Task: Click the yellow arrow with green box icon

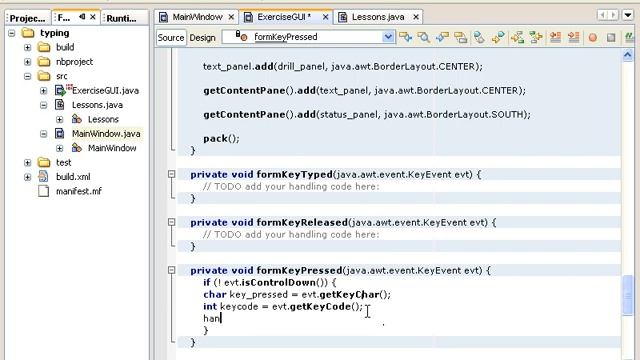Action: (x=517, y=37)
